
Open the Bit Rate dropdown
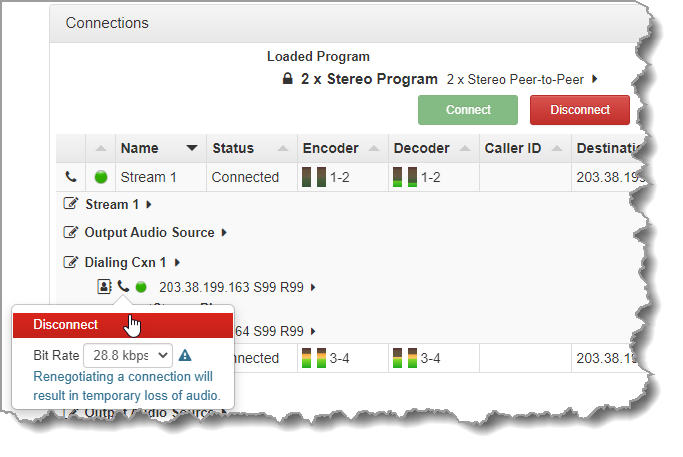[x=128, y=355]
